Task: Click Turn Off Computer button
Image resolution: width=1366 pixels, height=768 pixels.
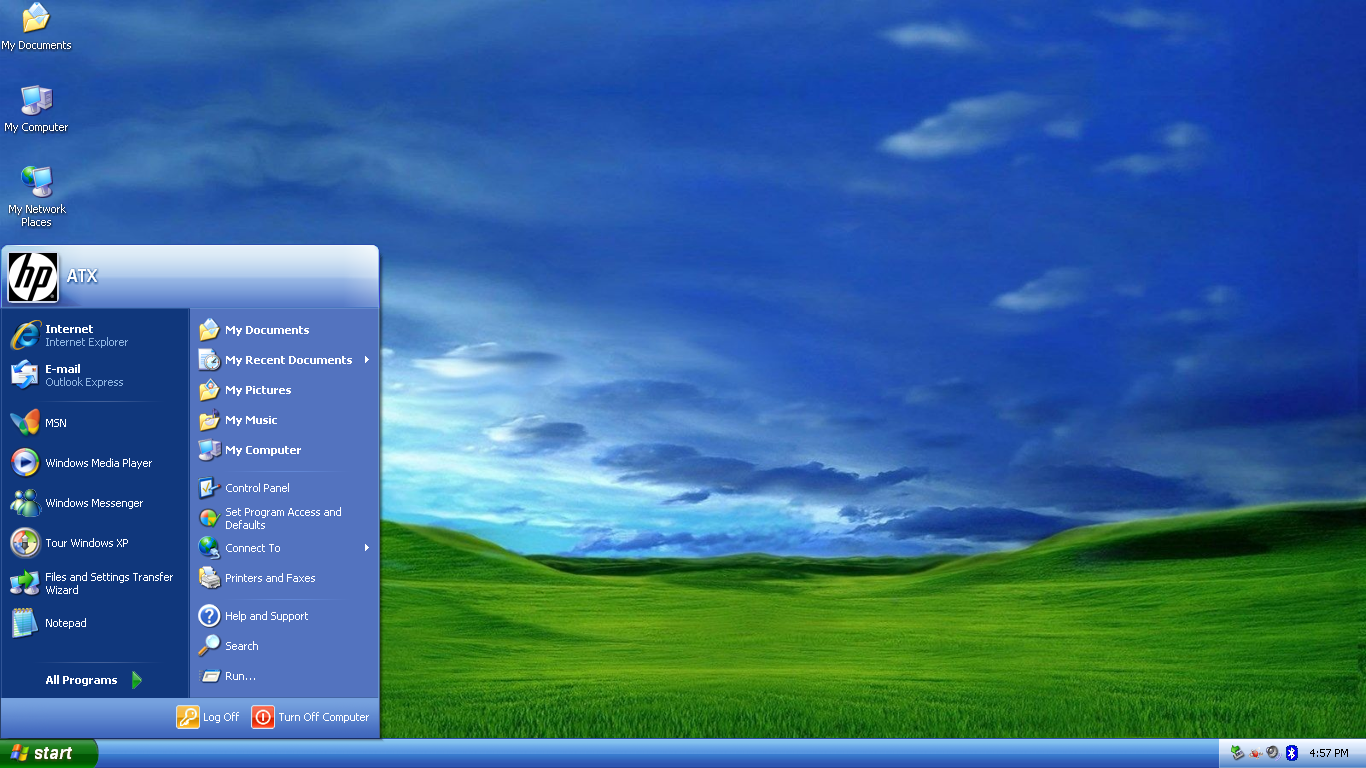Action: click(310, 717)
